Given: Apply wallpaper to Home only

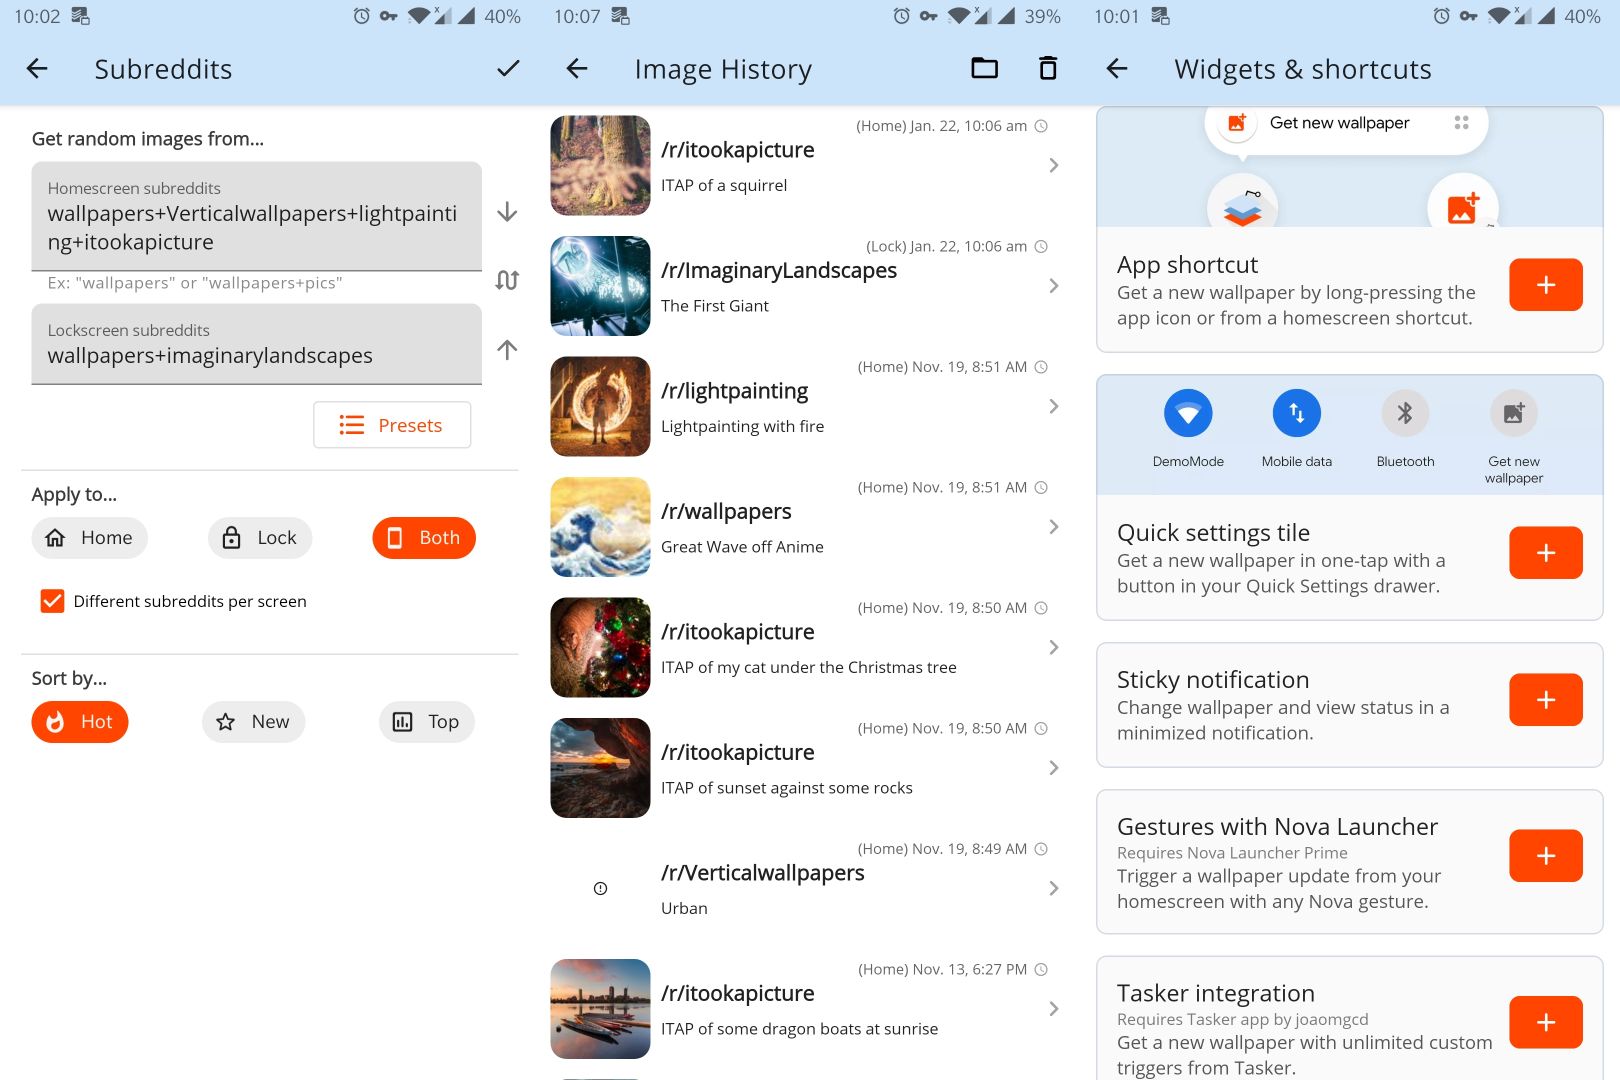Looking at the screenshot, I should [90, 538].
